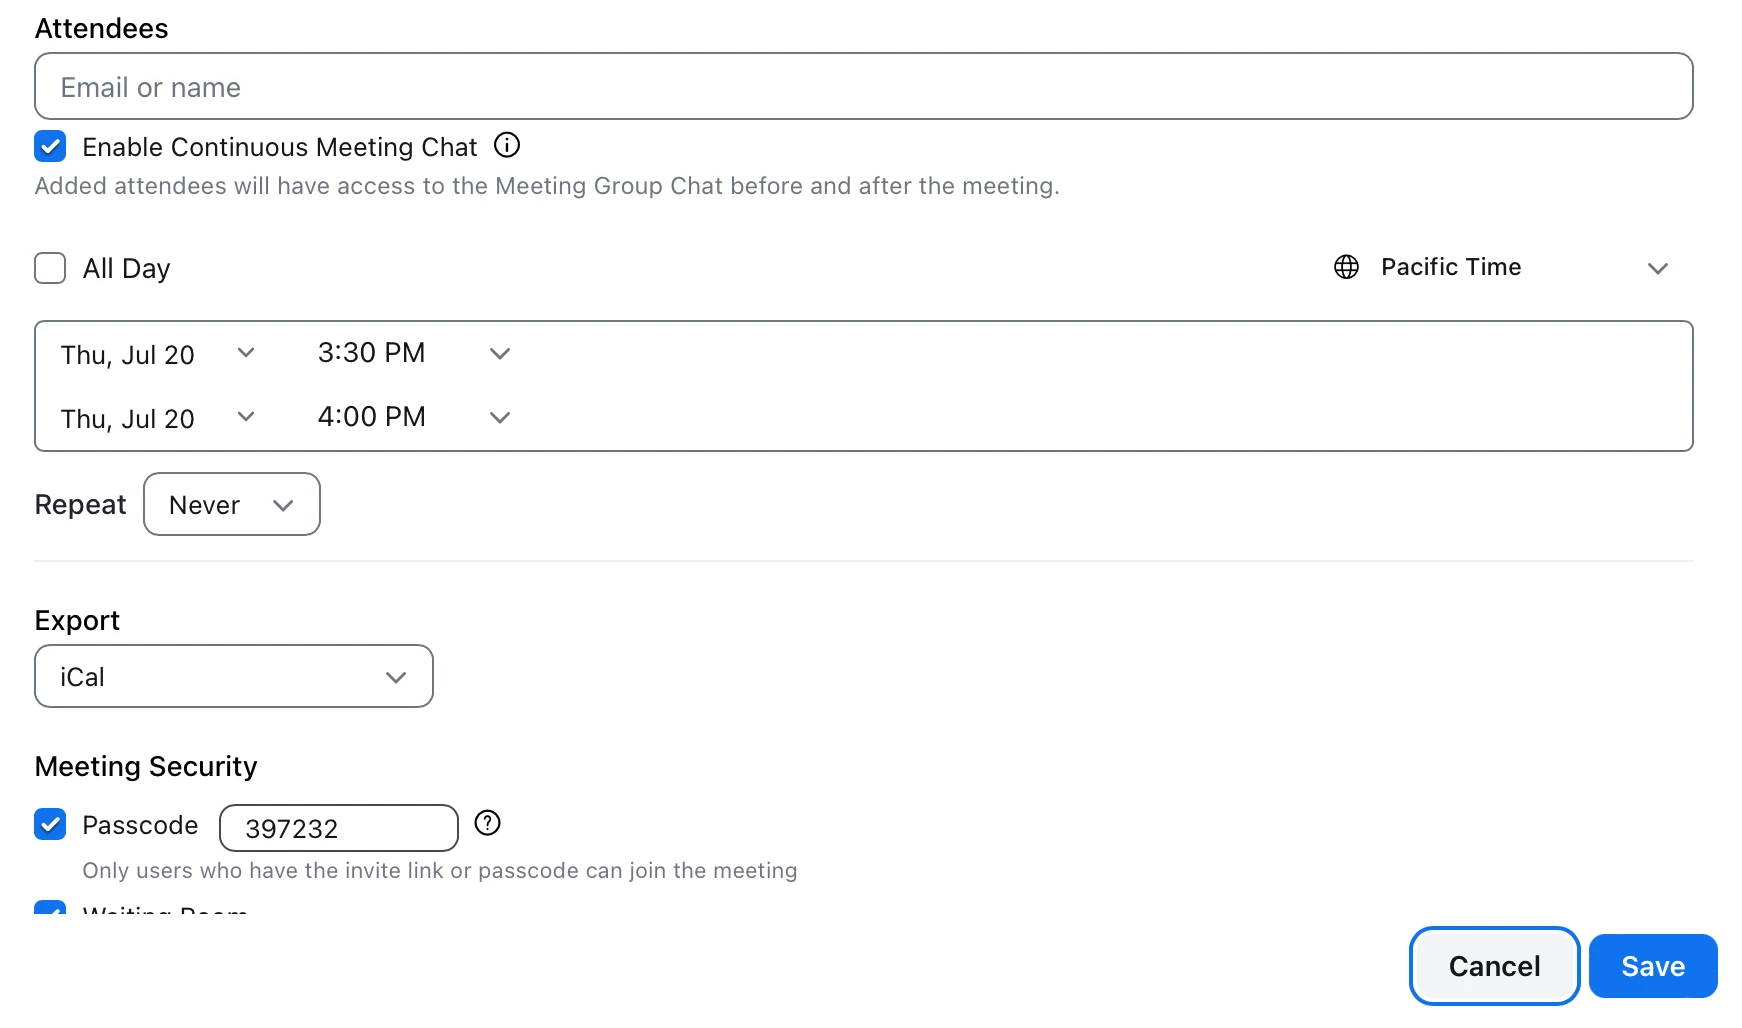Click the chevron next to Pacific Time
The width and height of the screenshot is (1742, 1028).
coord(1657,268)
